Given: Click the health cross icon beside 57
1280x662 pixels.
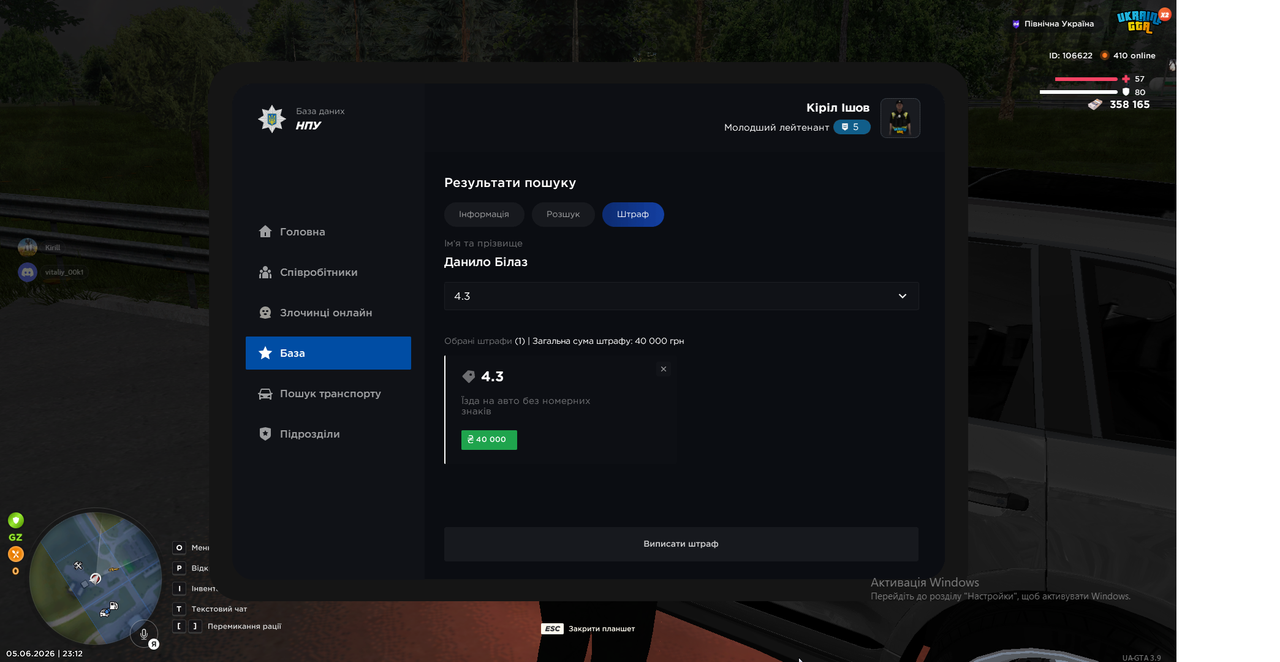Looking at the screenshot, I should (1126, 79).
